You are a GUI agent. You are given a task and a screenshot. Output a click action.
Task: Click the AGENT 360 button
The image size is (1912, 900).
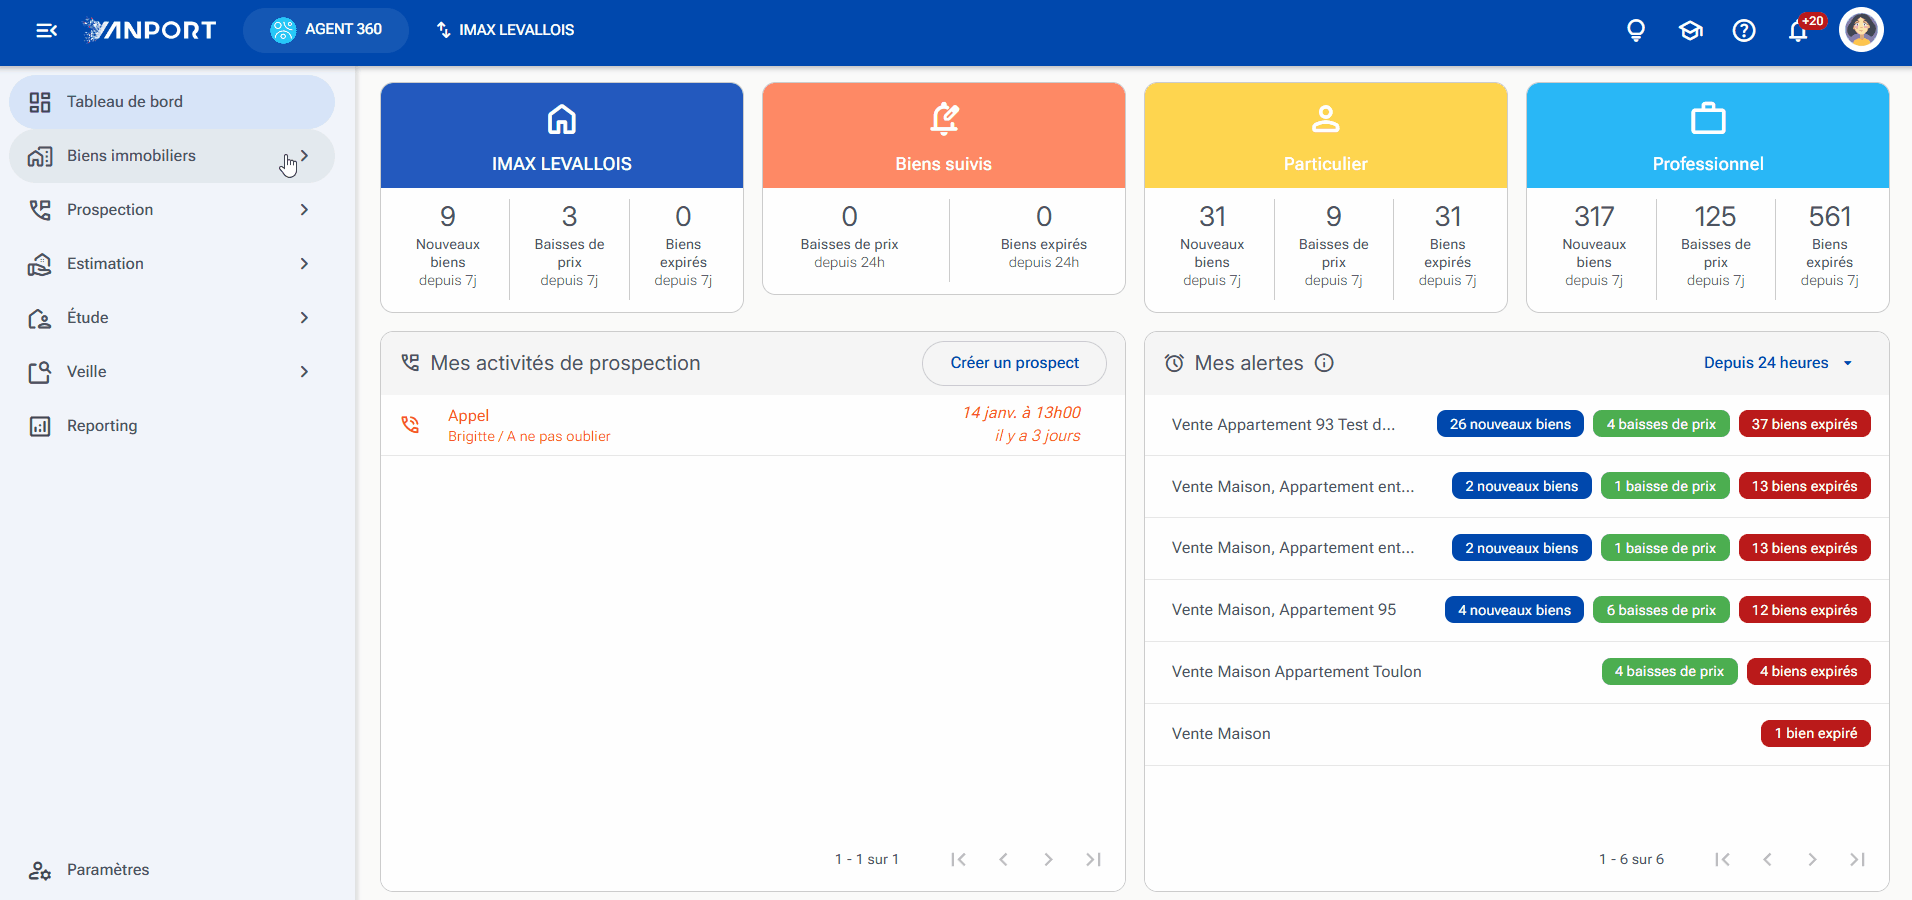coord(326,30)
